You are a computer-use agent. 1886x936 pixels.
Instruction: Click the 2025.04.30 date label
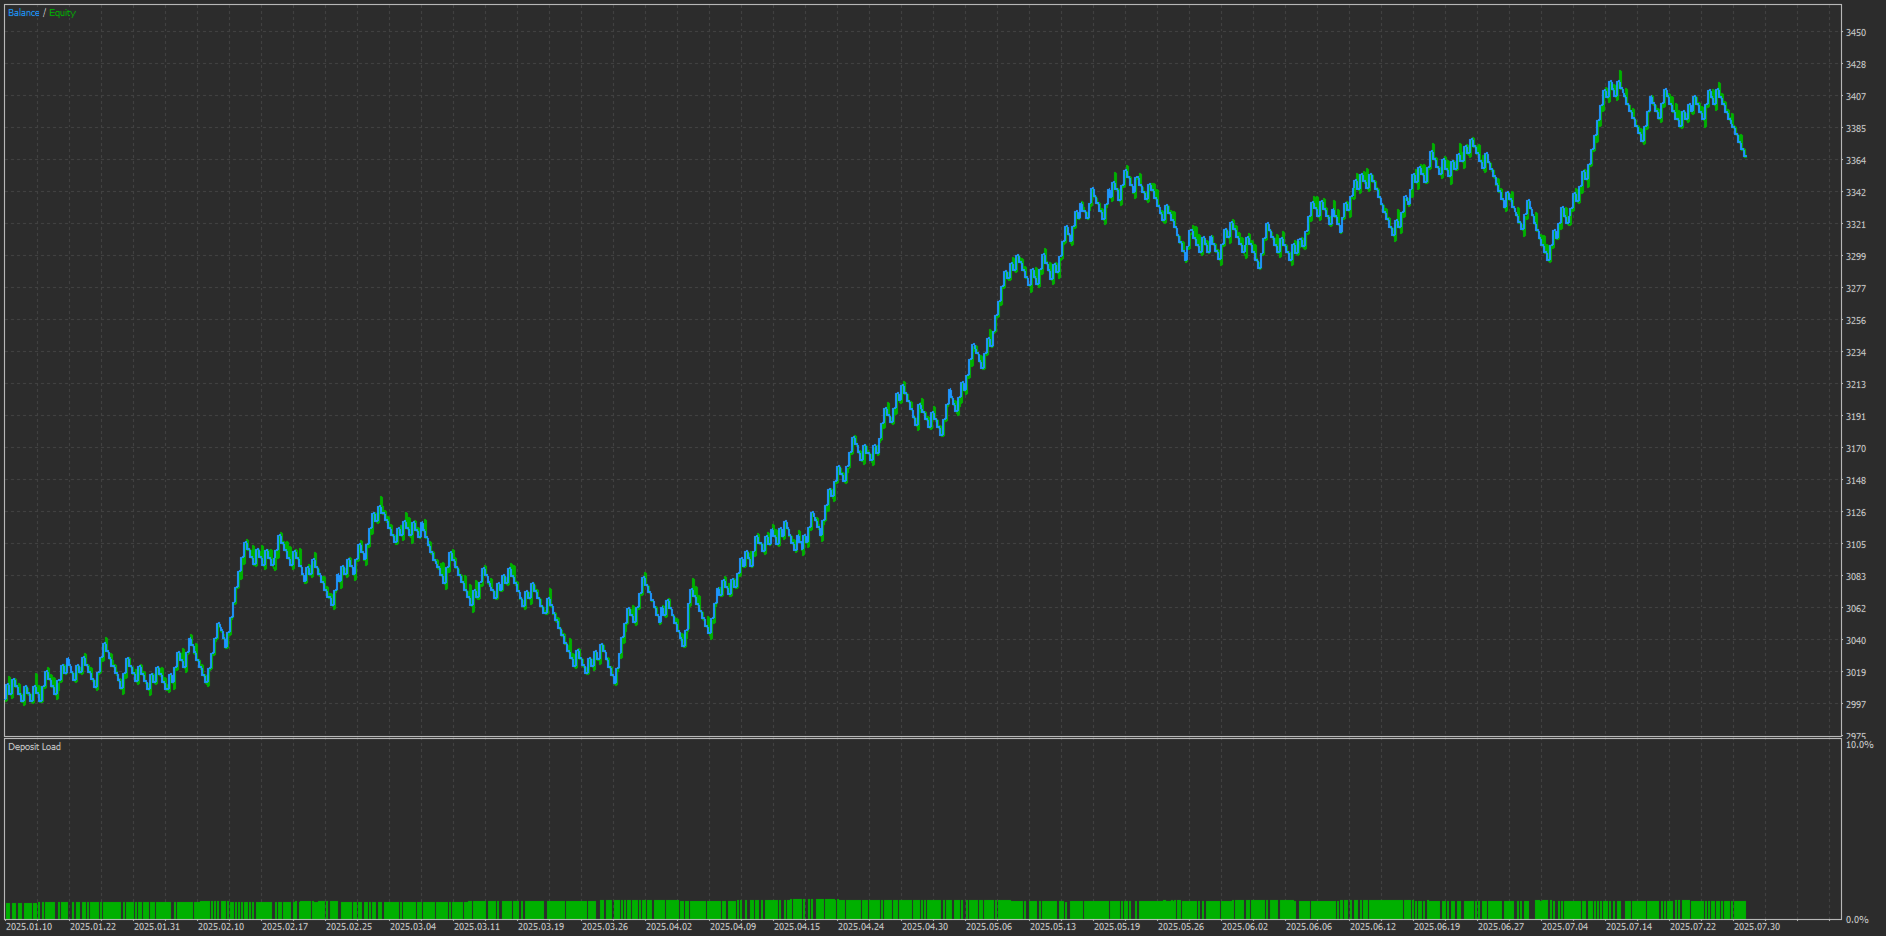coord(924,927)
